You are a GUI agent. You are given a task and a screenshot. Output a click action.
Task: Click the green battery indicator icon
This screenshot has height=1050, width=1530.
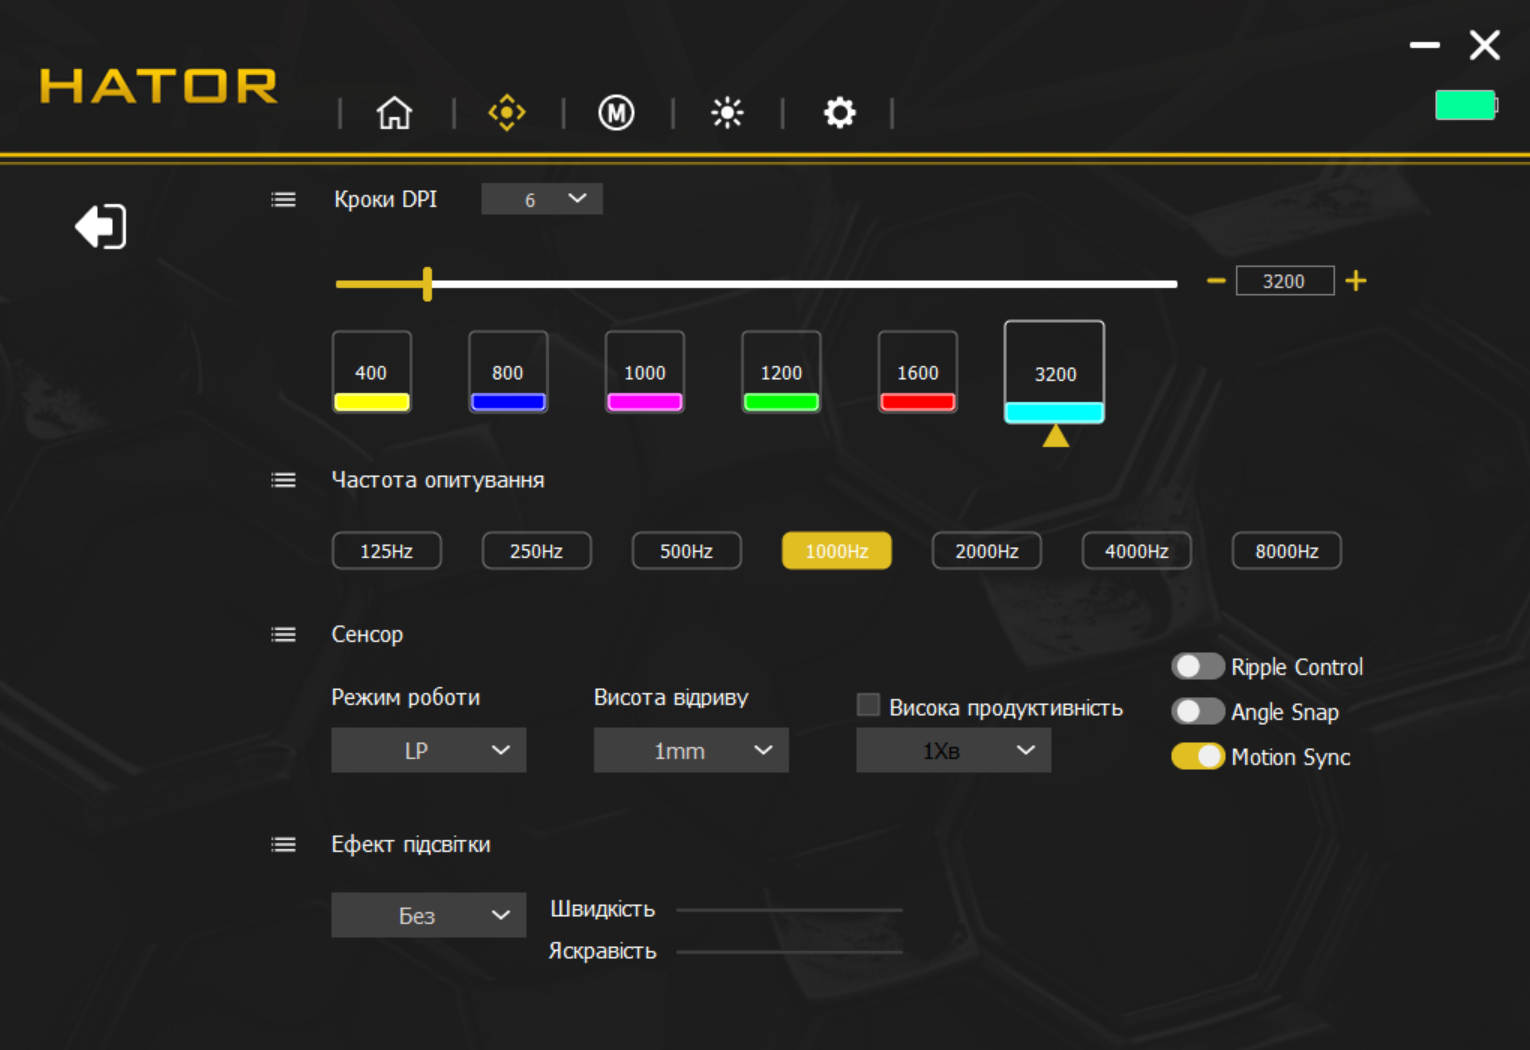(x=1466, y=105)
